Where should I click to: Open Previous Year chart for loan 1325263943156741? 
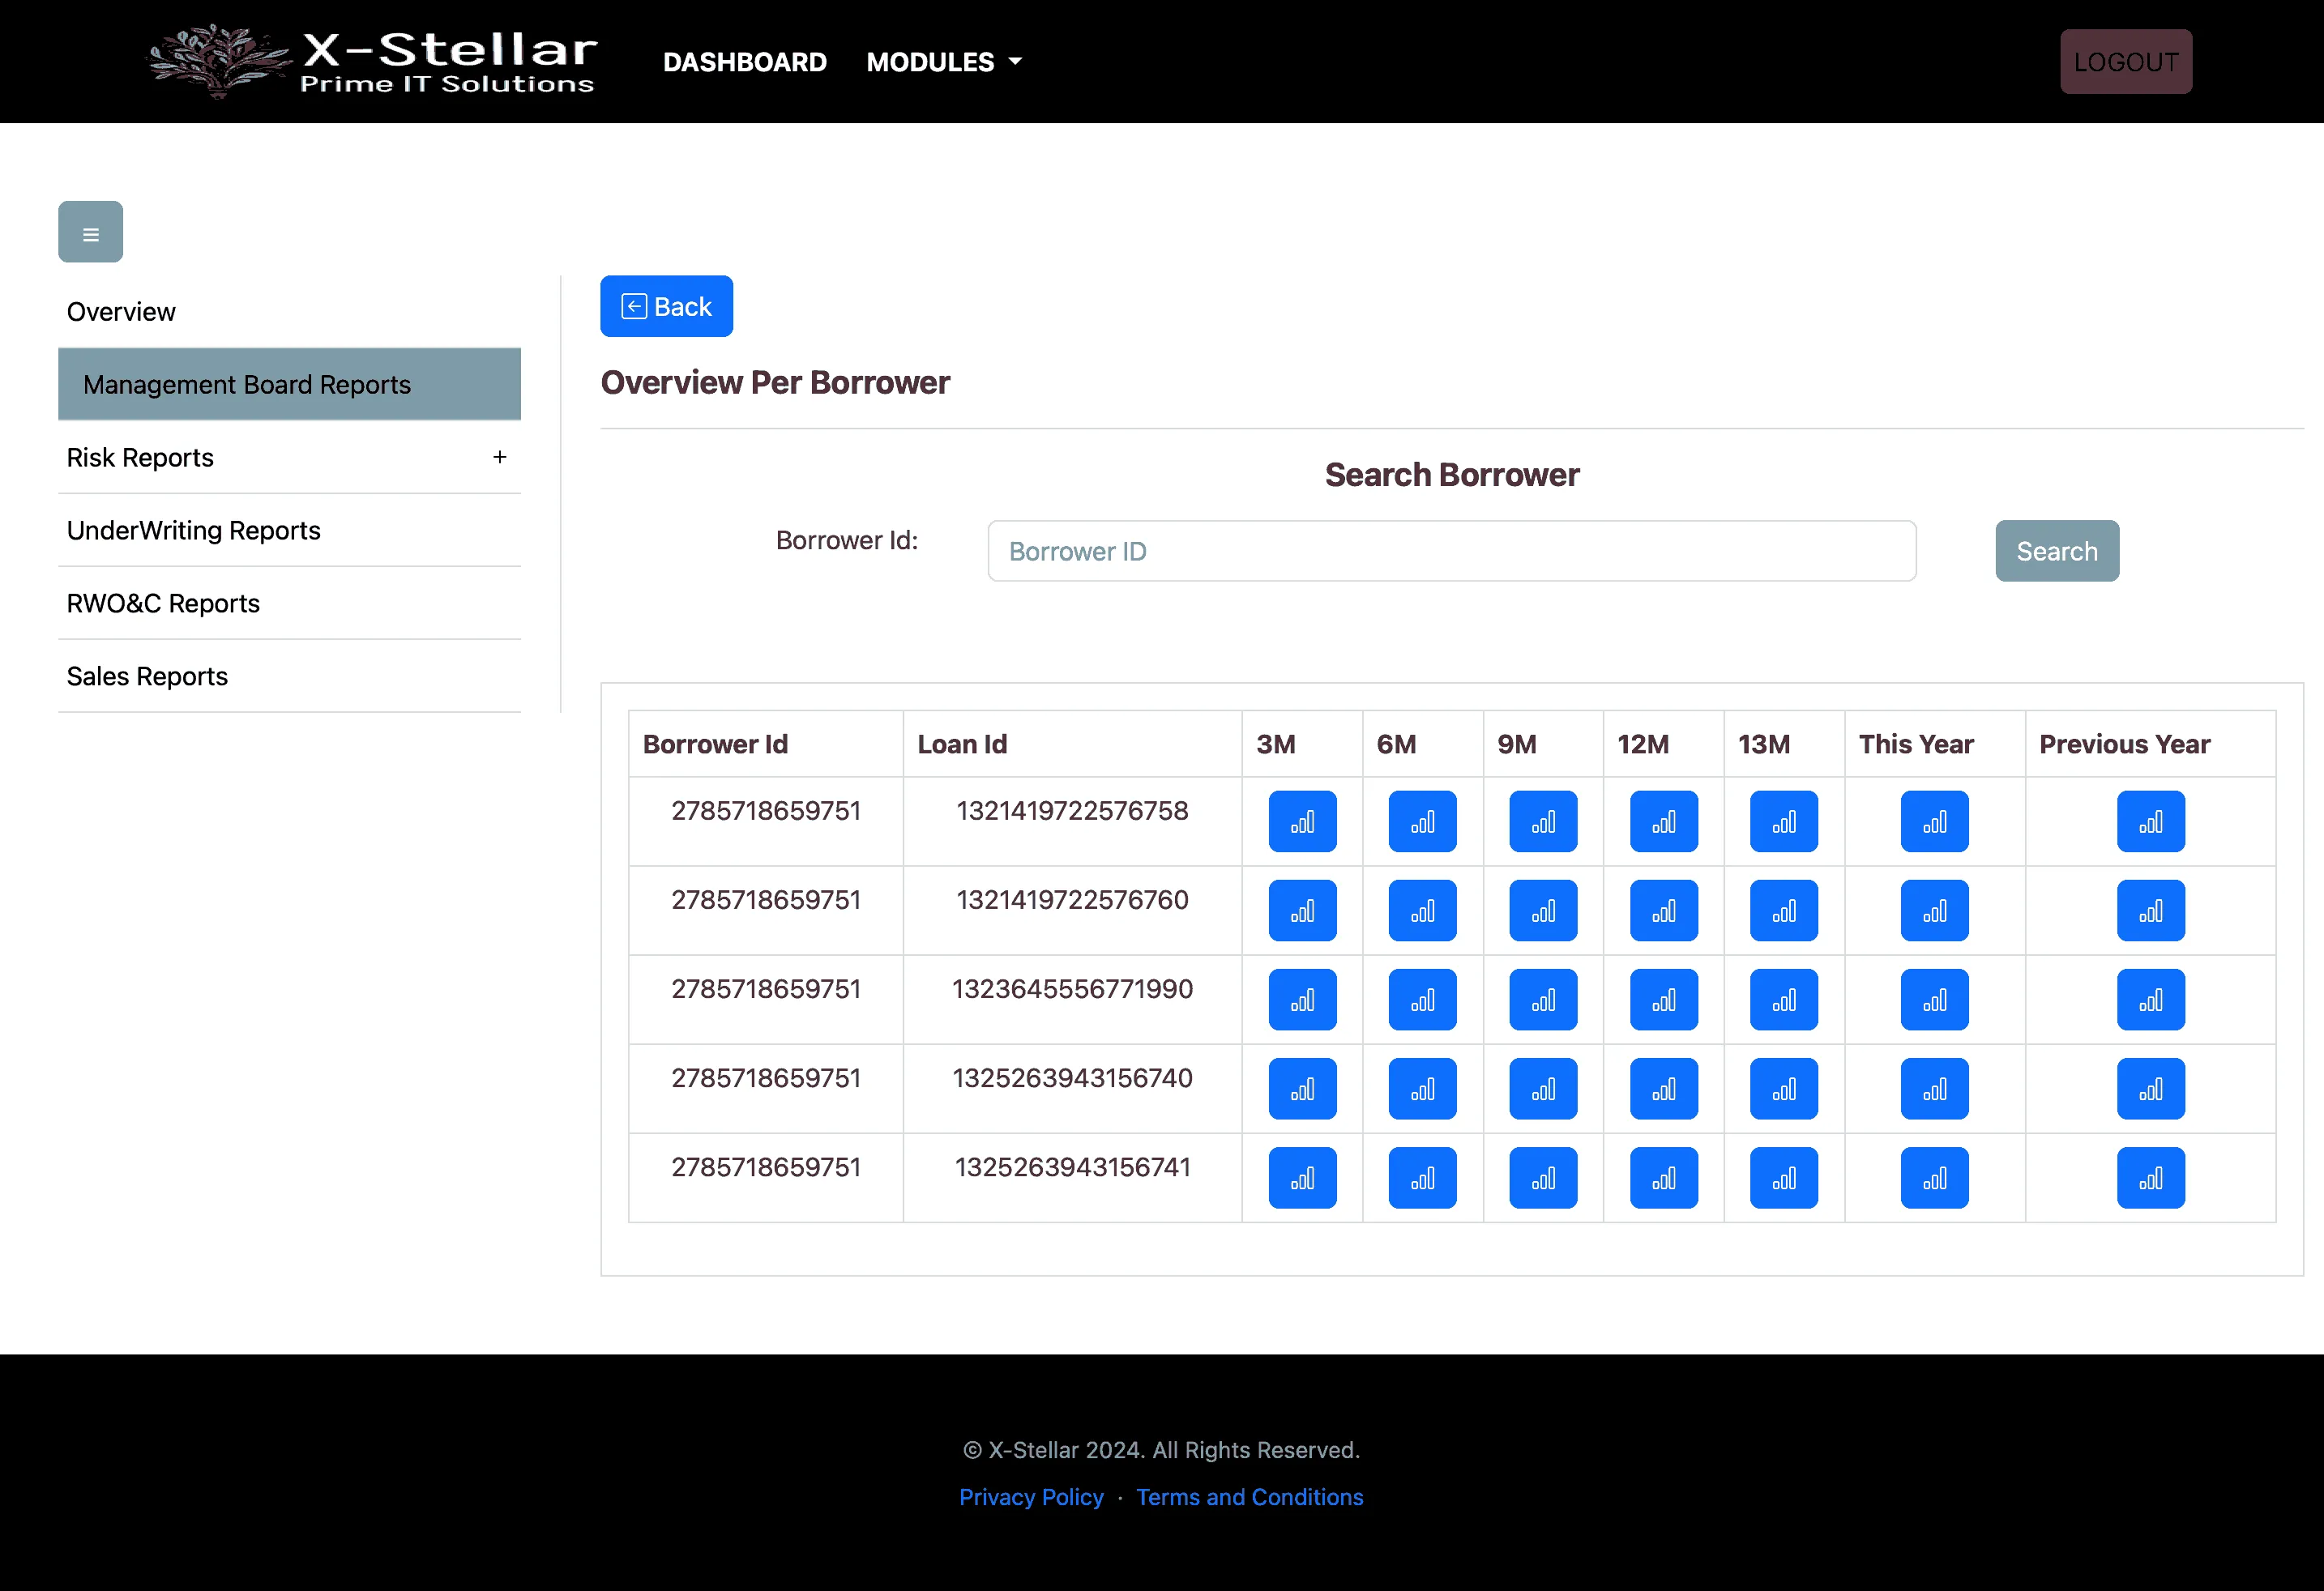tap(2150, 1178)
